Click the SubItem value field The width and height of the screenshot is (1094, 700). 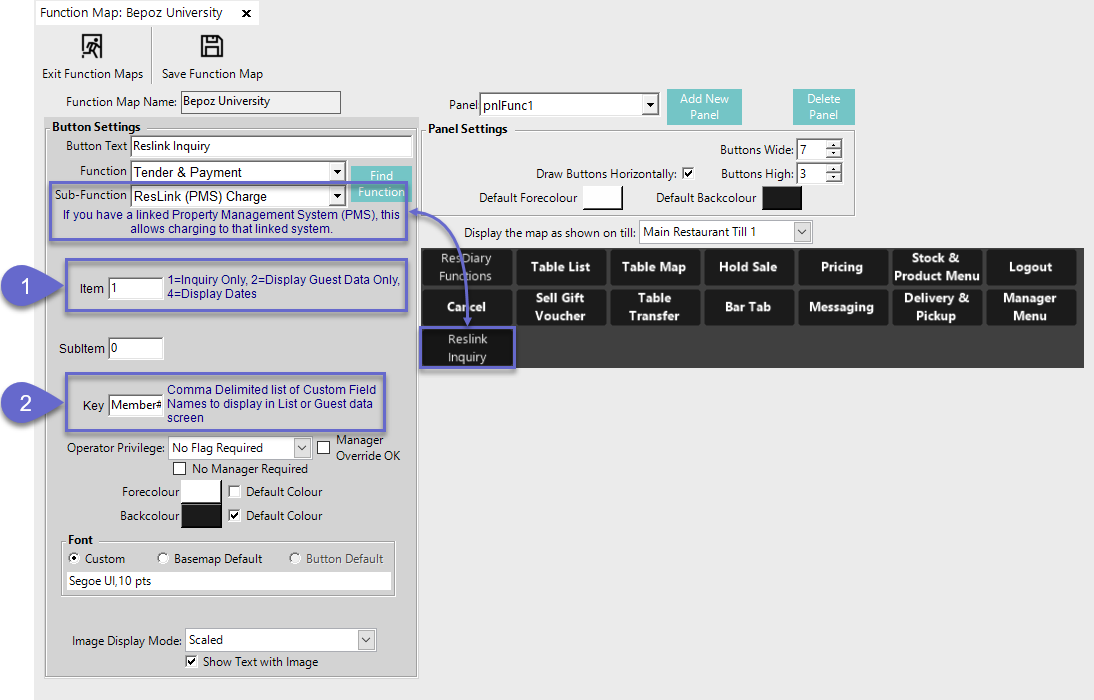point(136,348)
